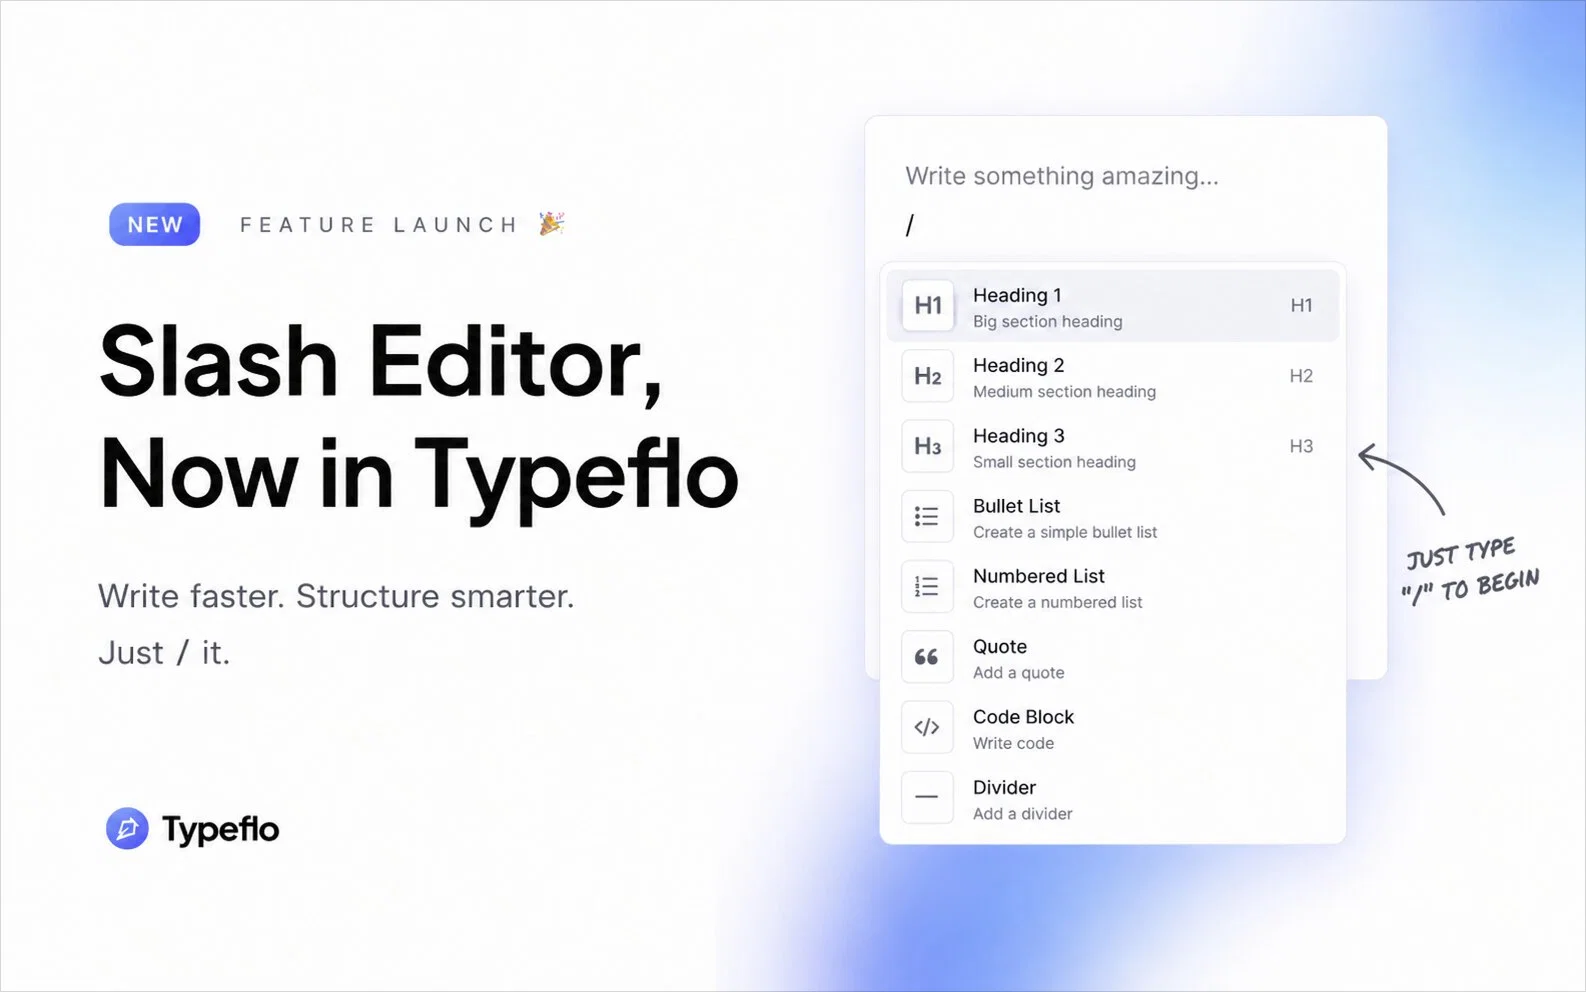
Task: Click the H3 icon beside Heading 3
Action: 927,446
